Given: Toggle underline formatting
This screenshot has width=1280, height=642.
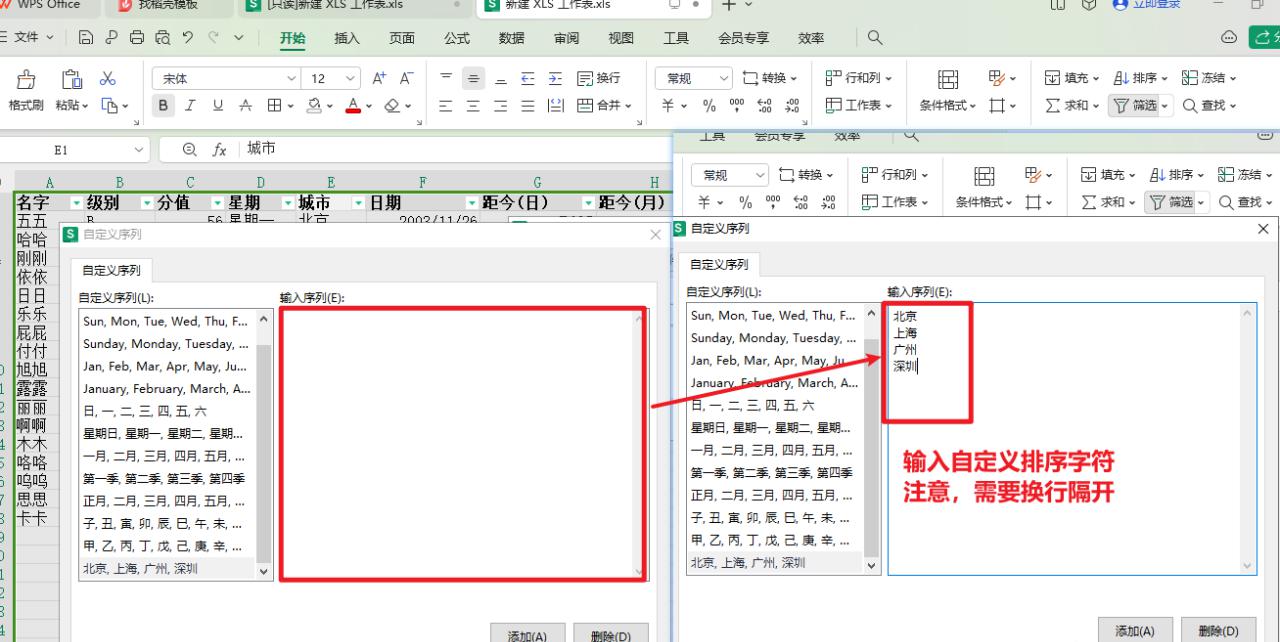Looking at the screenshot, I should pyautogui.click(x=217, y=105).
